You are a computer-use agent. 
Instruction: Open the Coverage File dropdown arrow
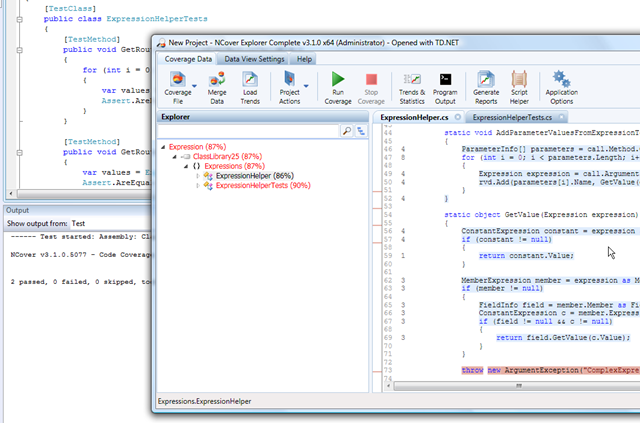194,86
